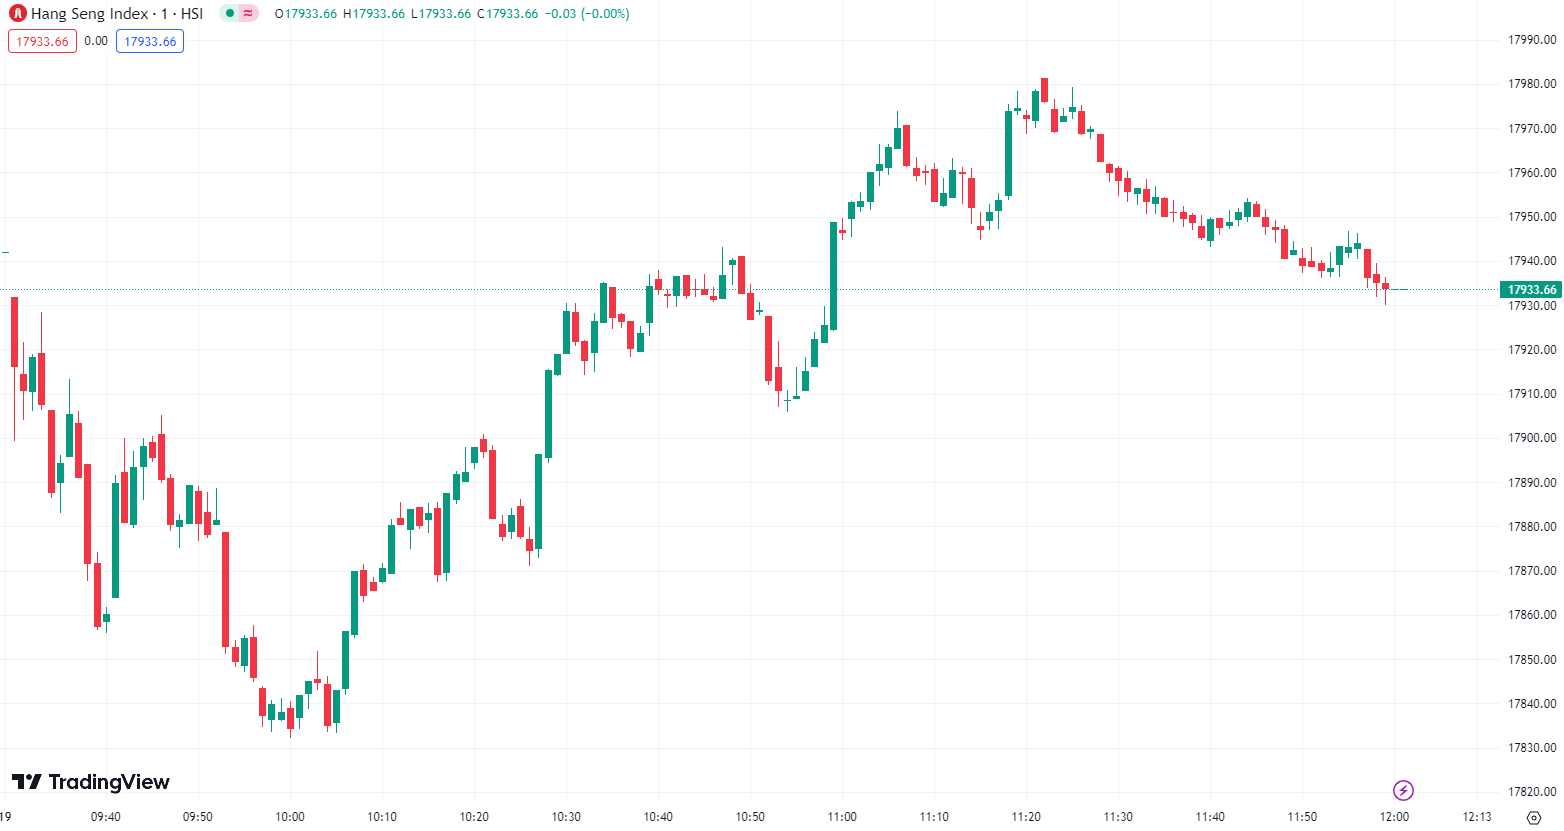Click the 19 date label on time axis

[6, 817]
